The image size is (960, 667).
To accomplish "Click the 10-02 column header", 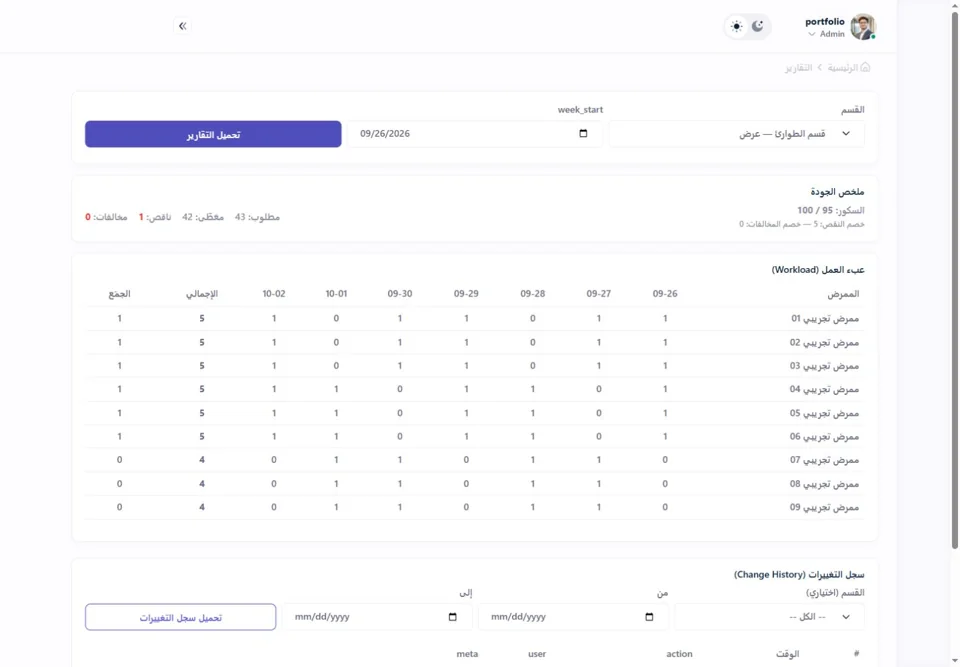I will click(274, 293).
